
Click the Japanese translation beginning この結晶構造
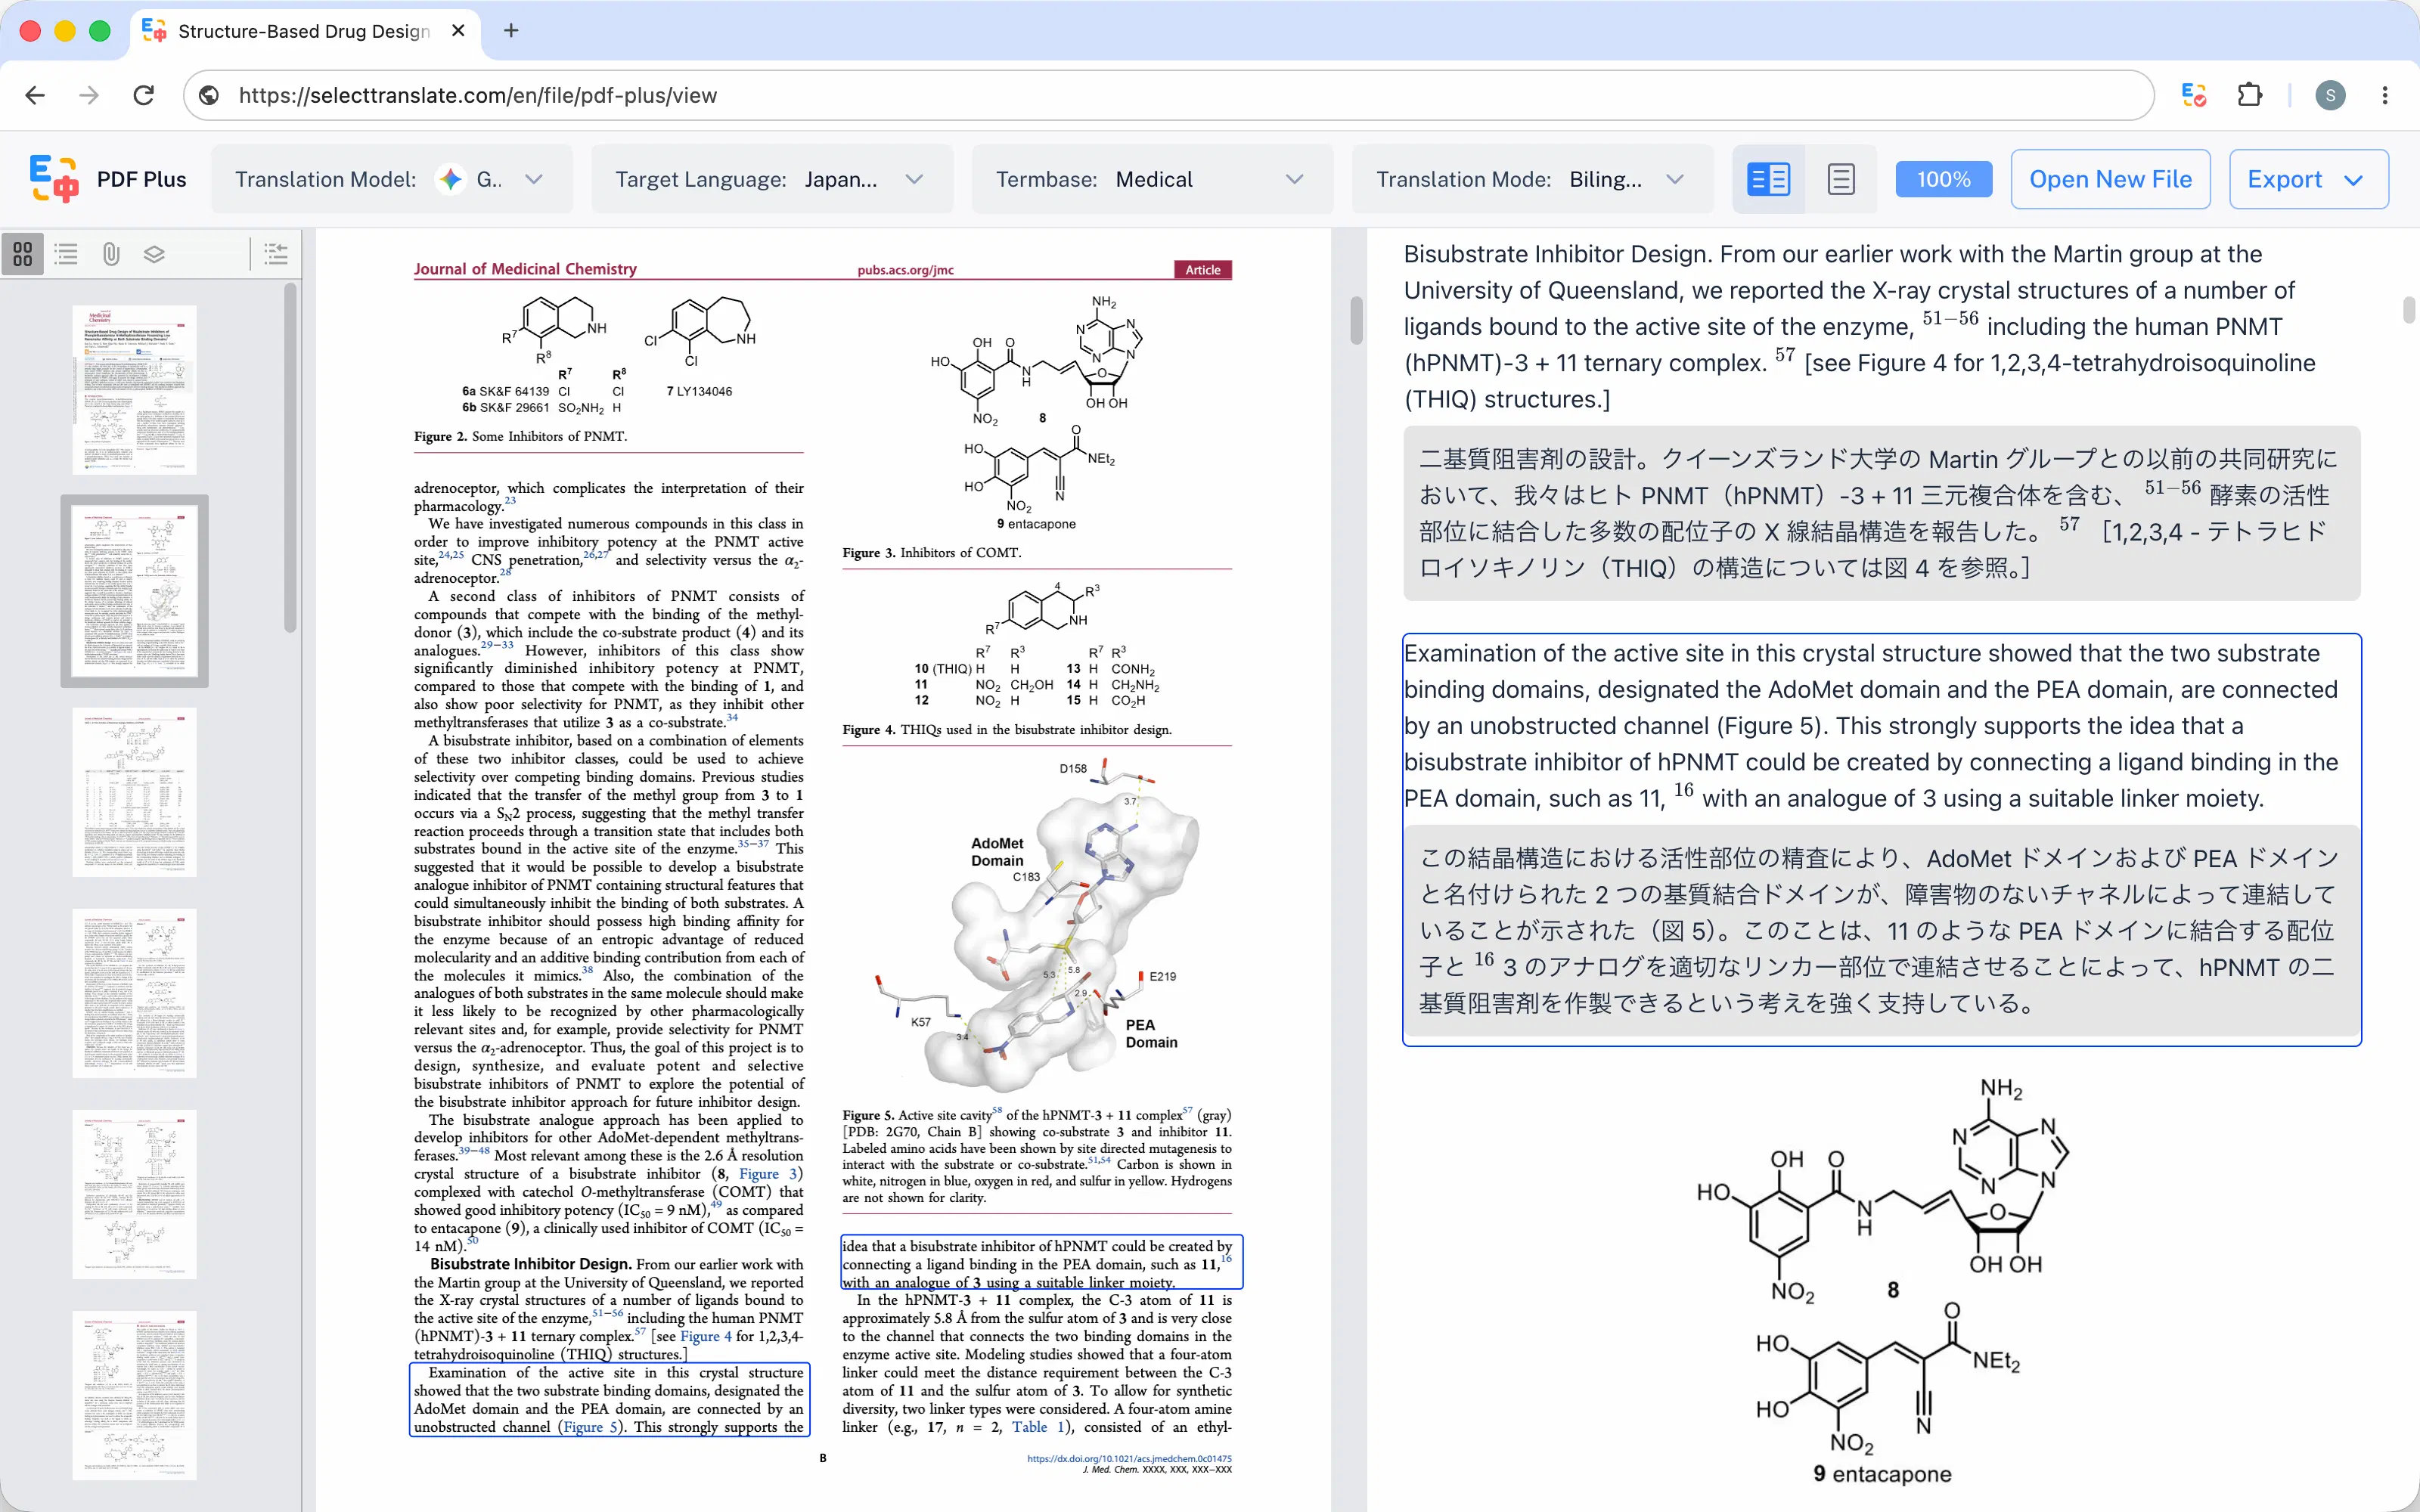(1881, 930)
